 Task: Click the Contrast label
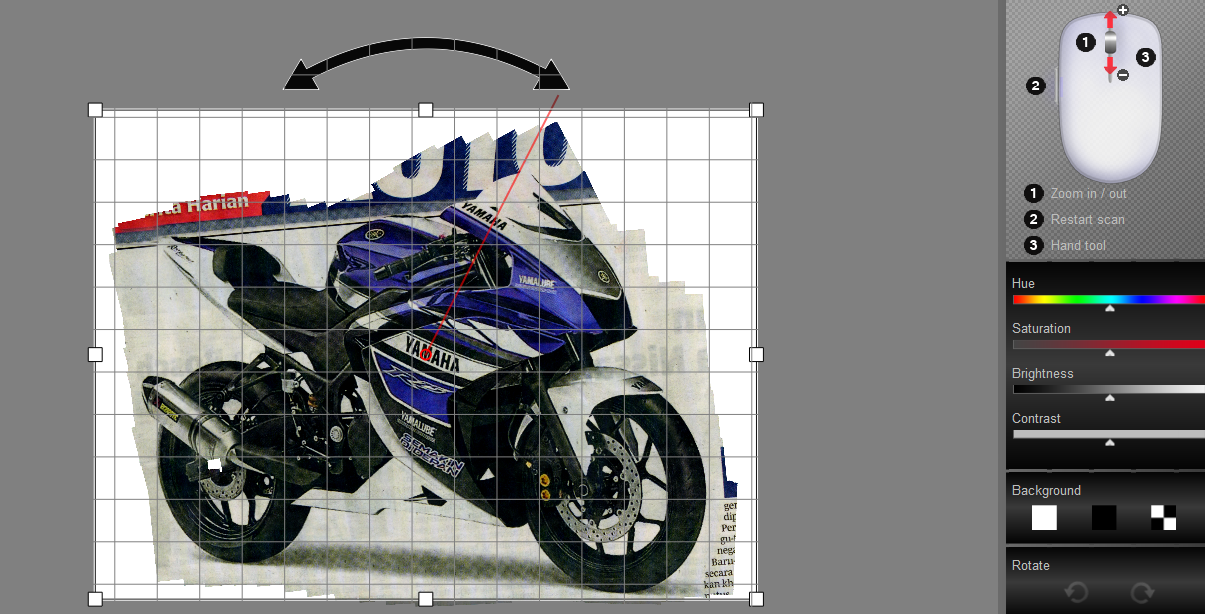pyautogui.click(x=1036, y=418)
